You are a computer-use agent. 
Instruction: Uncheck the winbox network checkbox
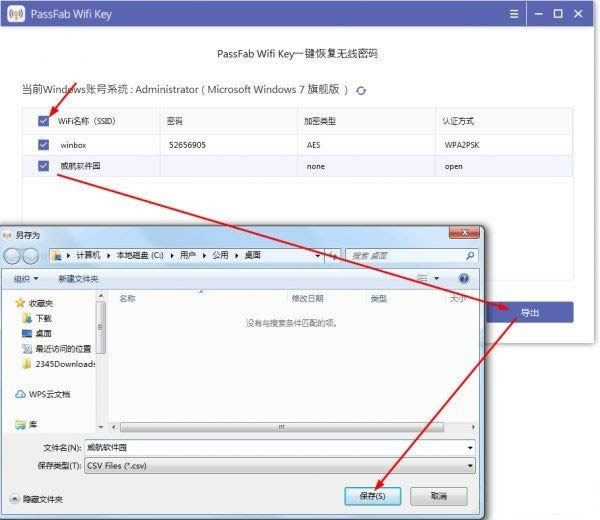(43, 145)
